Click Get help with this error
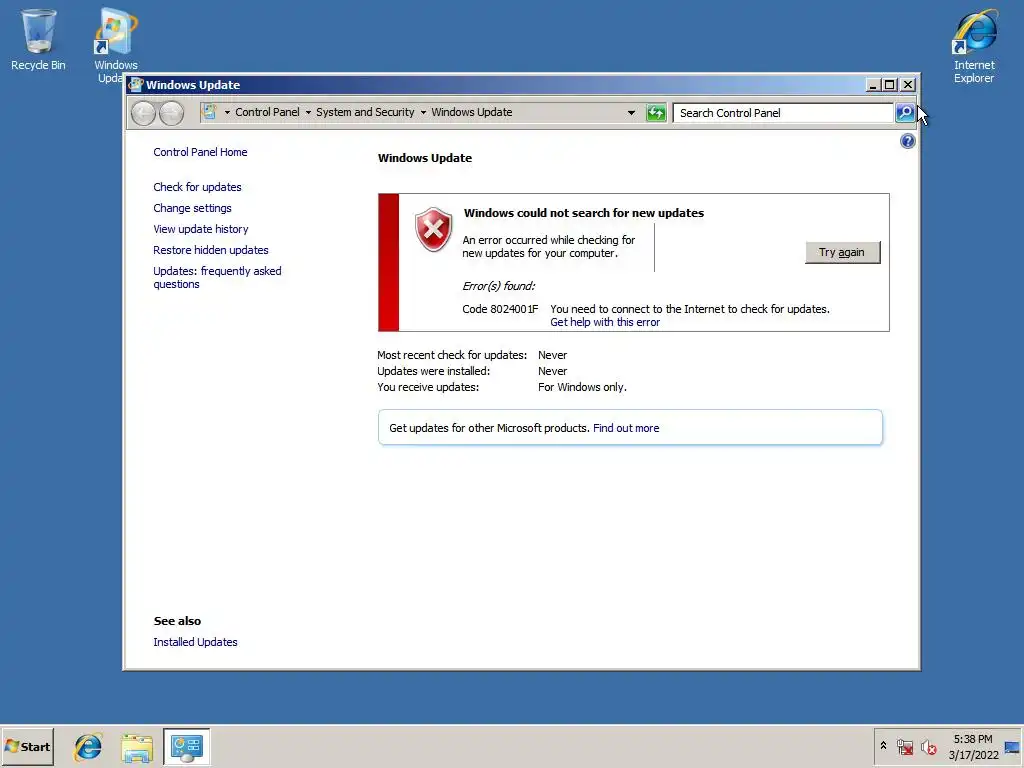The height and width of the screenshot is (768, 1024). [605, 322]
